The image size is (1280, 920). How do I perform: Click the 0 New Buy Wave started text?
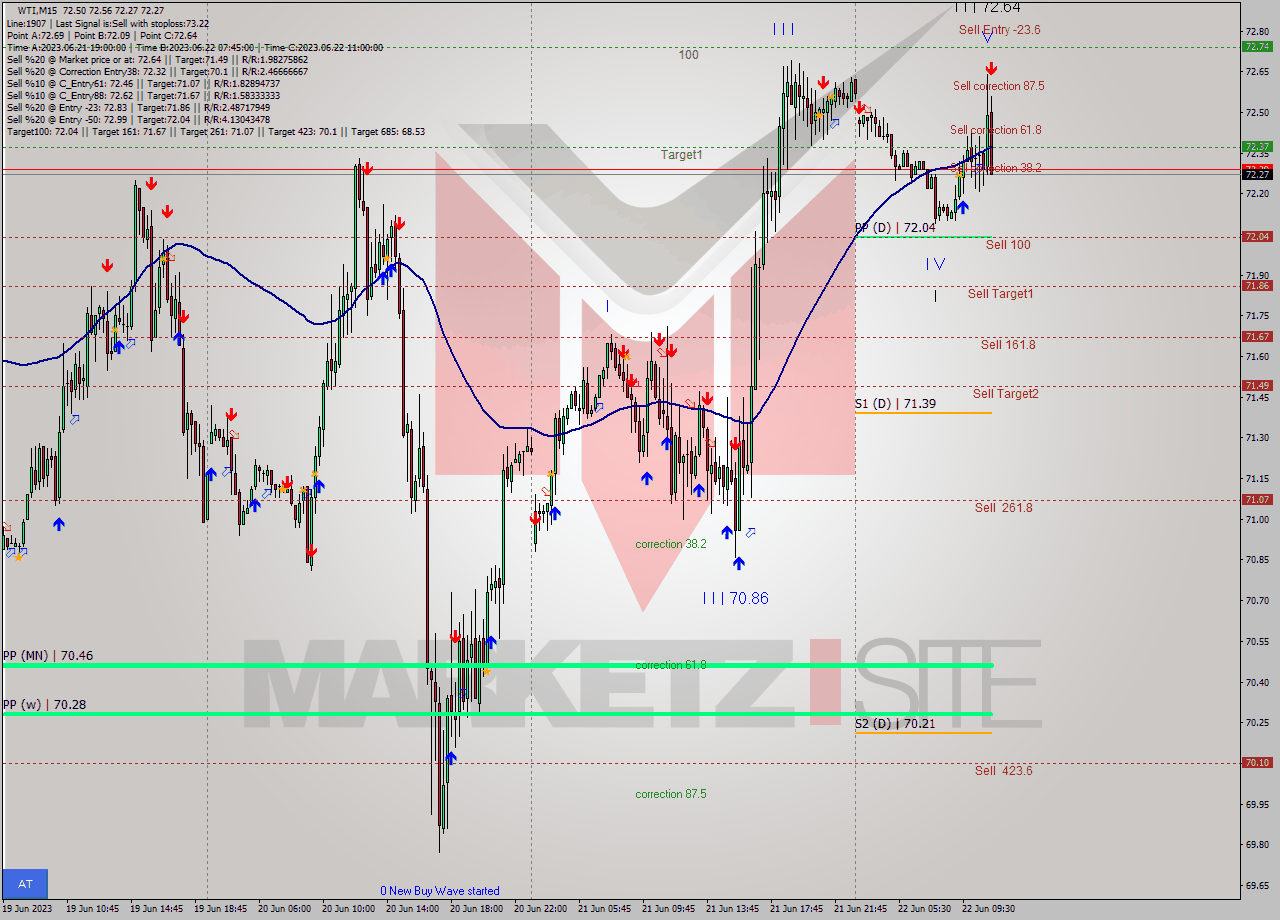(x=440, y=891)
